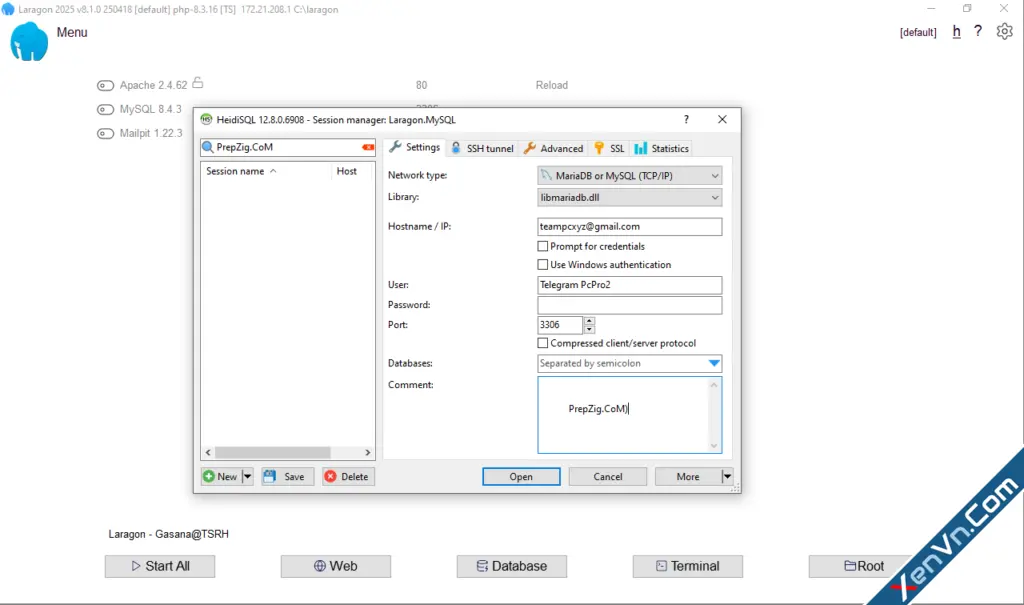The image size is (1024, 605).
Task: Toggle the Apache 2.4.62 service switch
Action: pos(105,86)
